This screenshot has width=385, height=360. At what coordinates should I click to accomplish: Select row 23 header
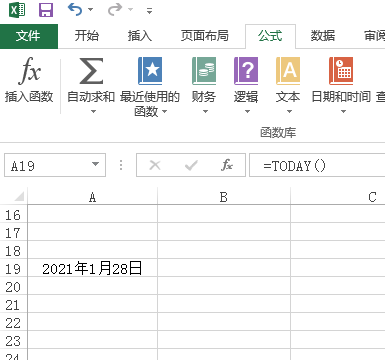(13, 341)
